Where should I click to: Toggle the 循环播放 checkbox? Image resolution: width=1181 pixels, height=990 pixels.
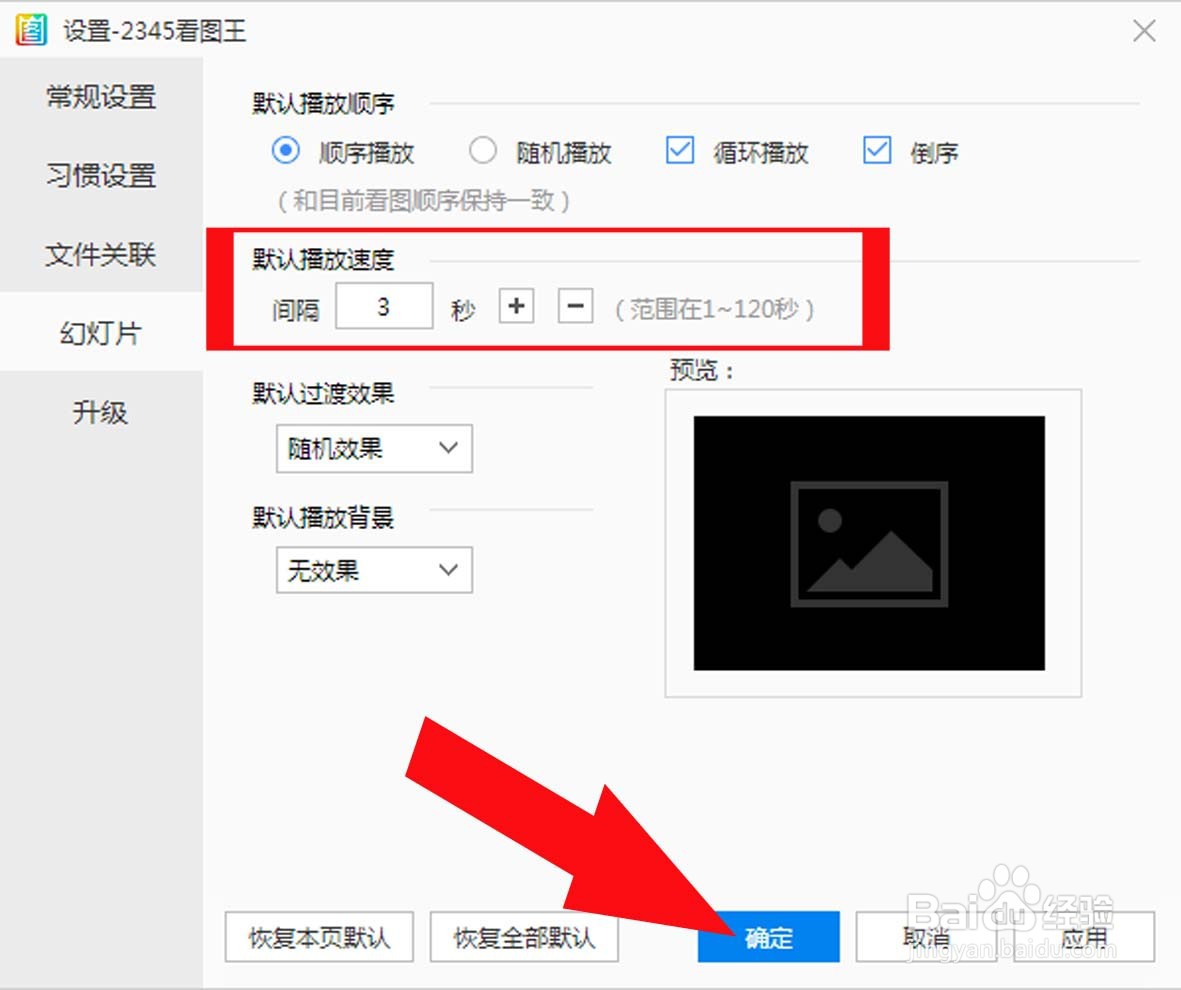[680, 151]
